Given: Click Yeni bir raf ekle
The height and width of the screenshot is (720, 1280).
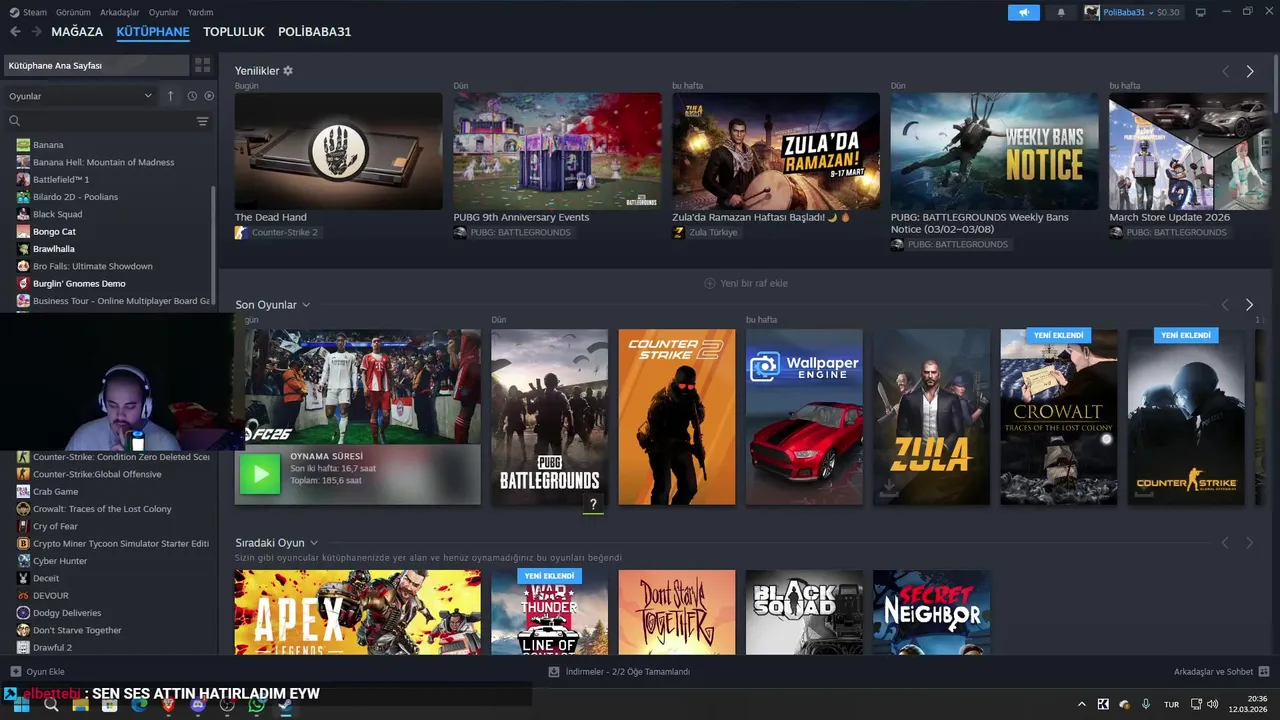Looking at the screenshot, I should 746,283.
